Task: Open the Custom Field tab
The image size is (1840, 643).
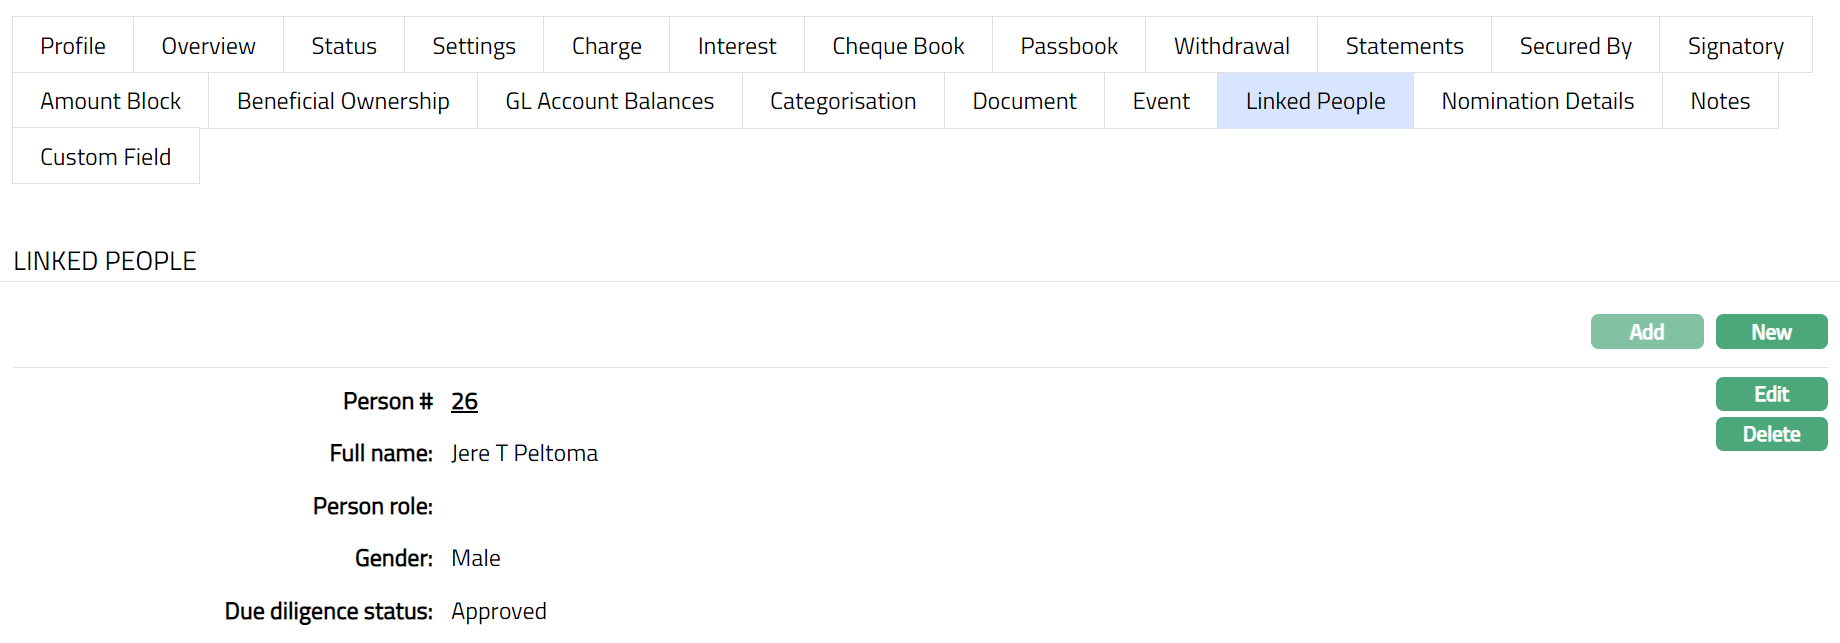Action: point(106,157)
